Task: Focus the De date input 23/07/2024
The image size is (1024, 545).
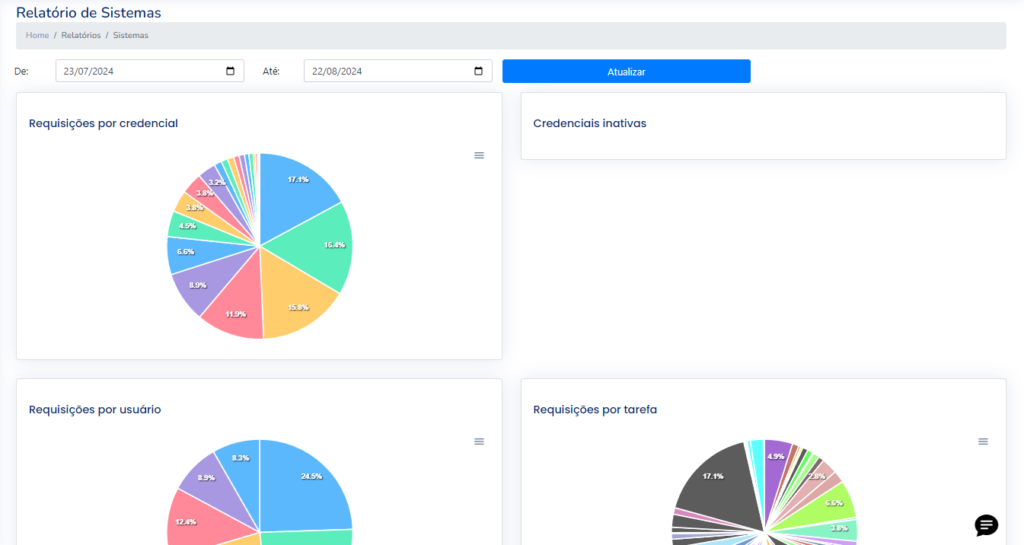Action: pyautogui.click(x=150, y=71)
